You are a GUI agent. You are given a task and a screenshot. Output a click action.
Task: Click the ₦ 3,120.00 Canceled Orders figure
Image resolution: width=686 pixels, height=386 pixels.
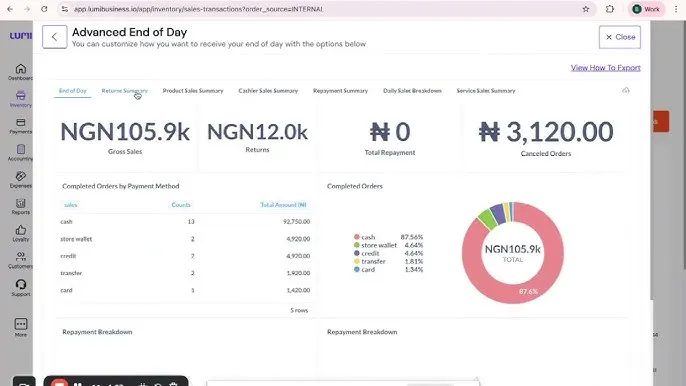point(546,132)
